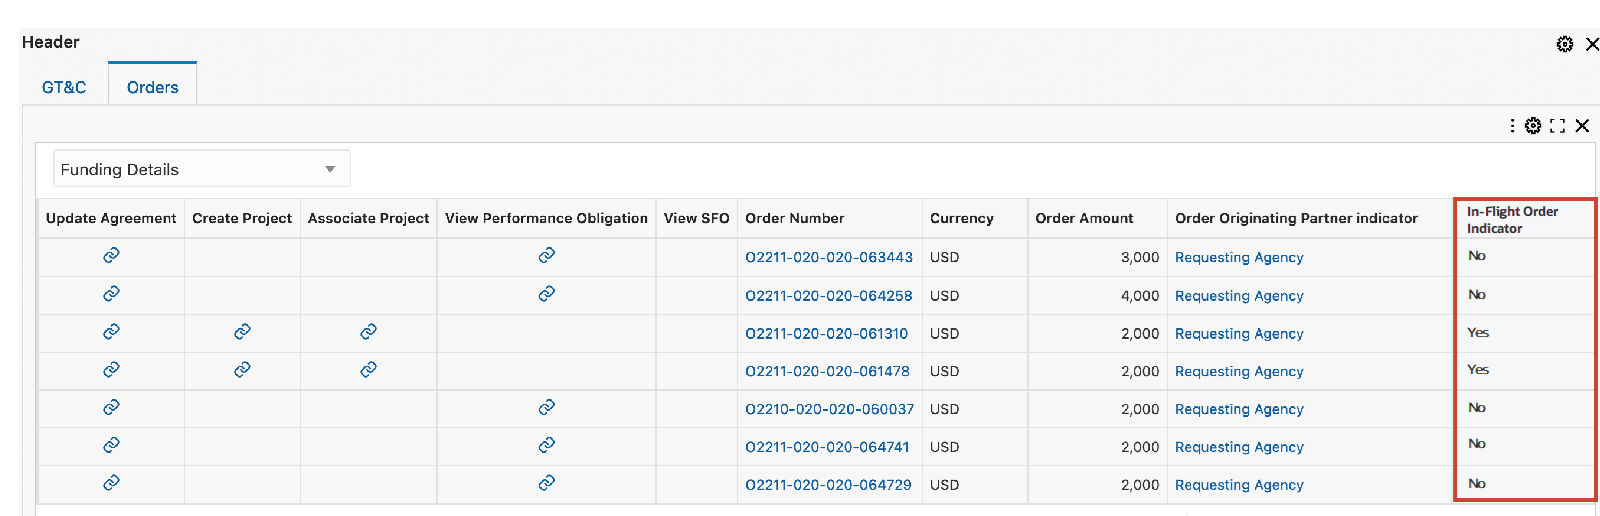Open Update Agreement link for order 02211-020-020-064729
This screenshot has height=516, width=1600.
[x=111, y=483]
